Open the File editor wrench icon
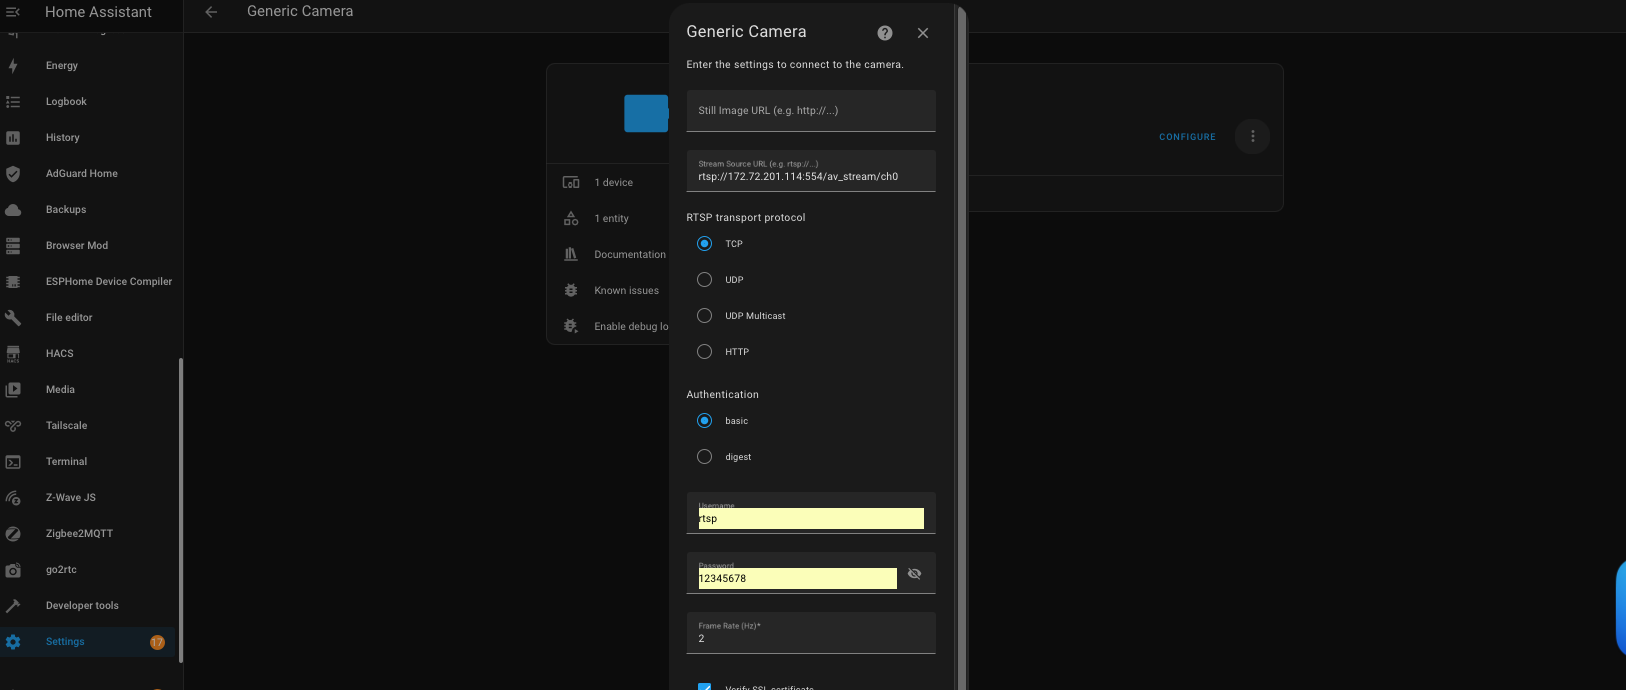 point(13,318)
